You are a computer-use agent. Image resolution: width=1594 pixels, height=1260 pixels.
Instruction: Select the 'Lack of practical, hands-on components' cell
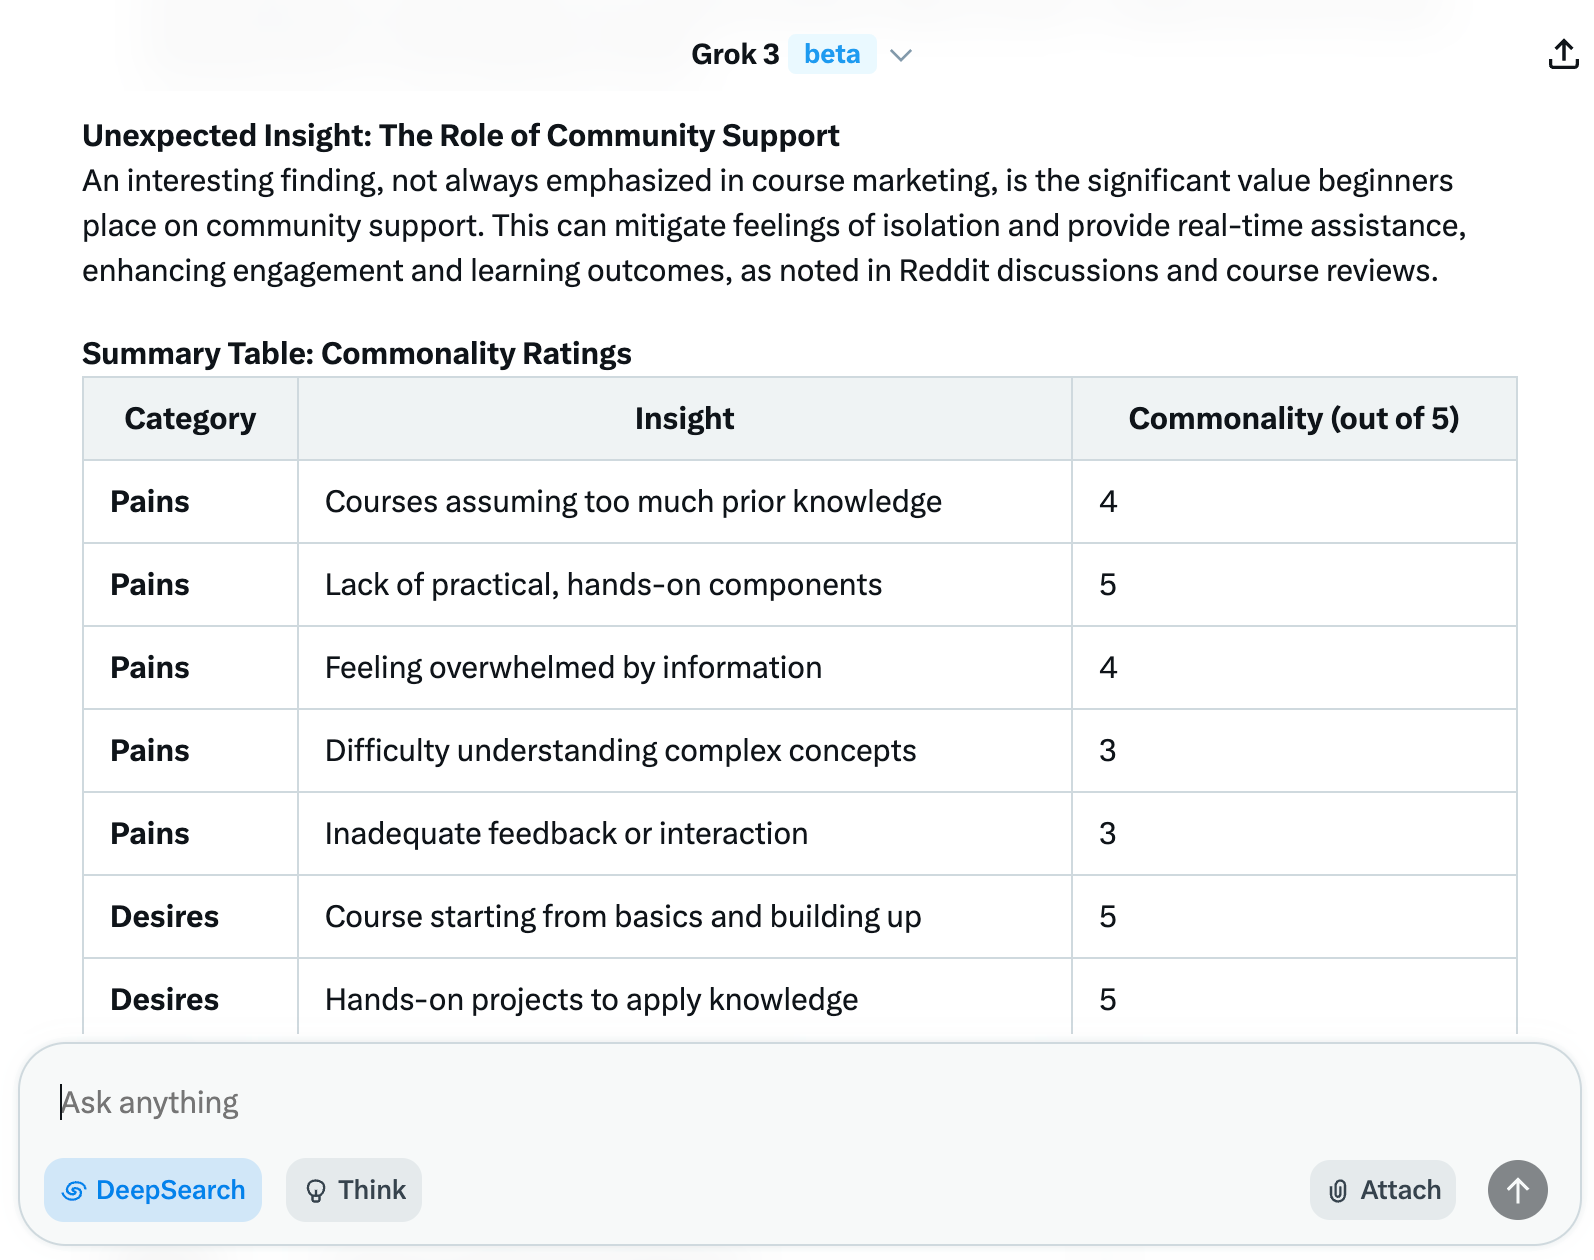tap(684, 584)
